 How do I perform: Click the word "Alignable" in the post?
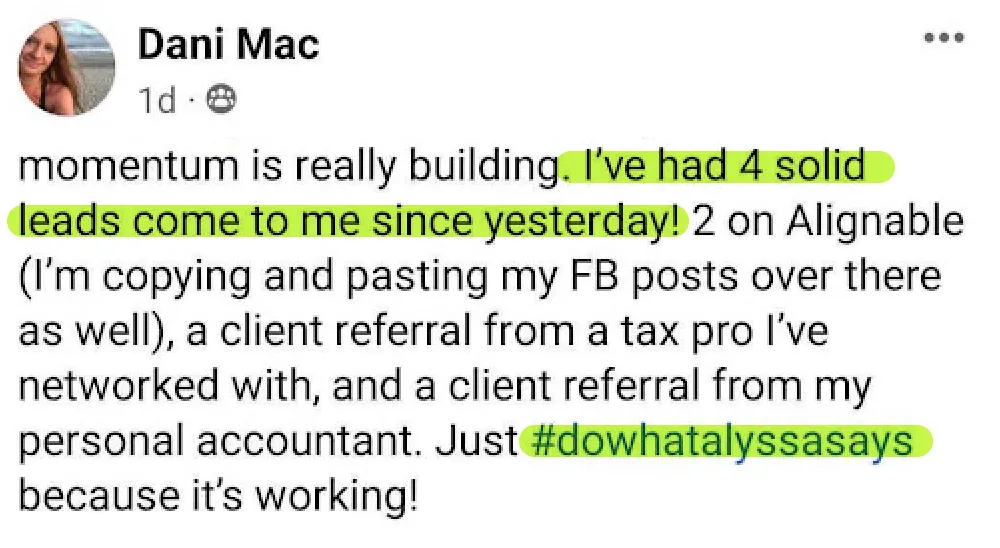pos(874,222)
